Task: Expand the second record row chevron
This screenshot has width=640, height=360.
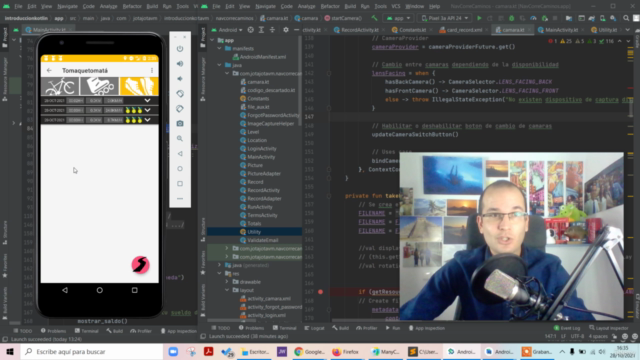Action: tap(147, 110)
